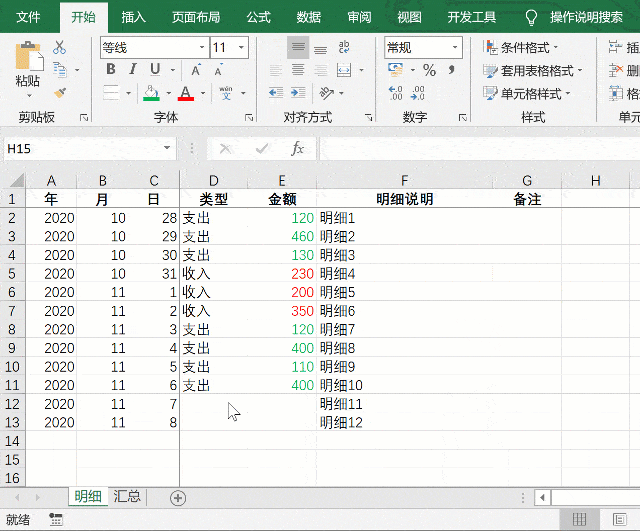The height and width of the screenshot is (531, 640).
Task: Open clipboard group dialog launcher
Action: (x=84, y=118)
